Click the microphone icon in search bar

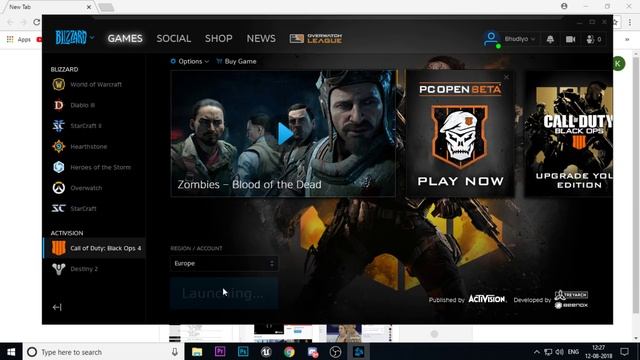(x=175, y=352)
